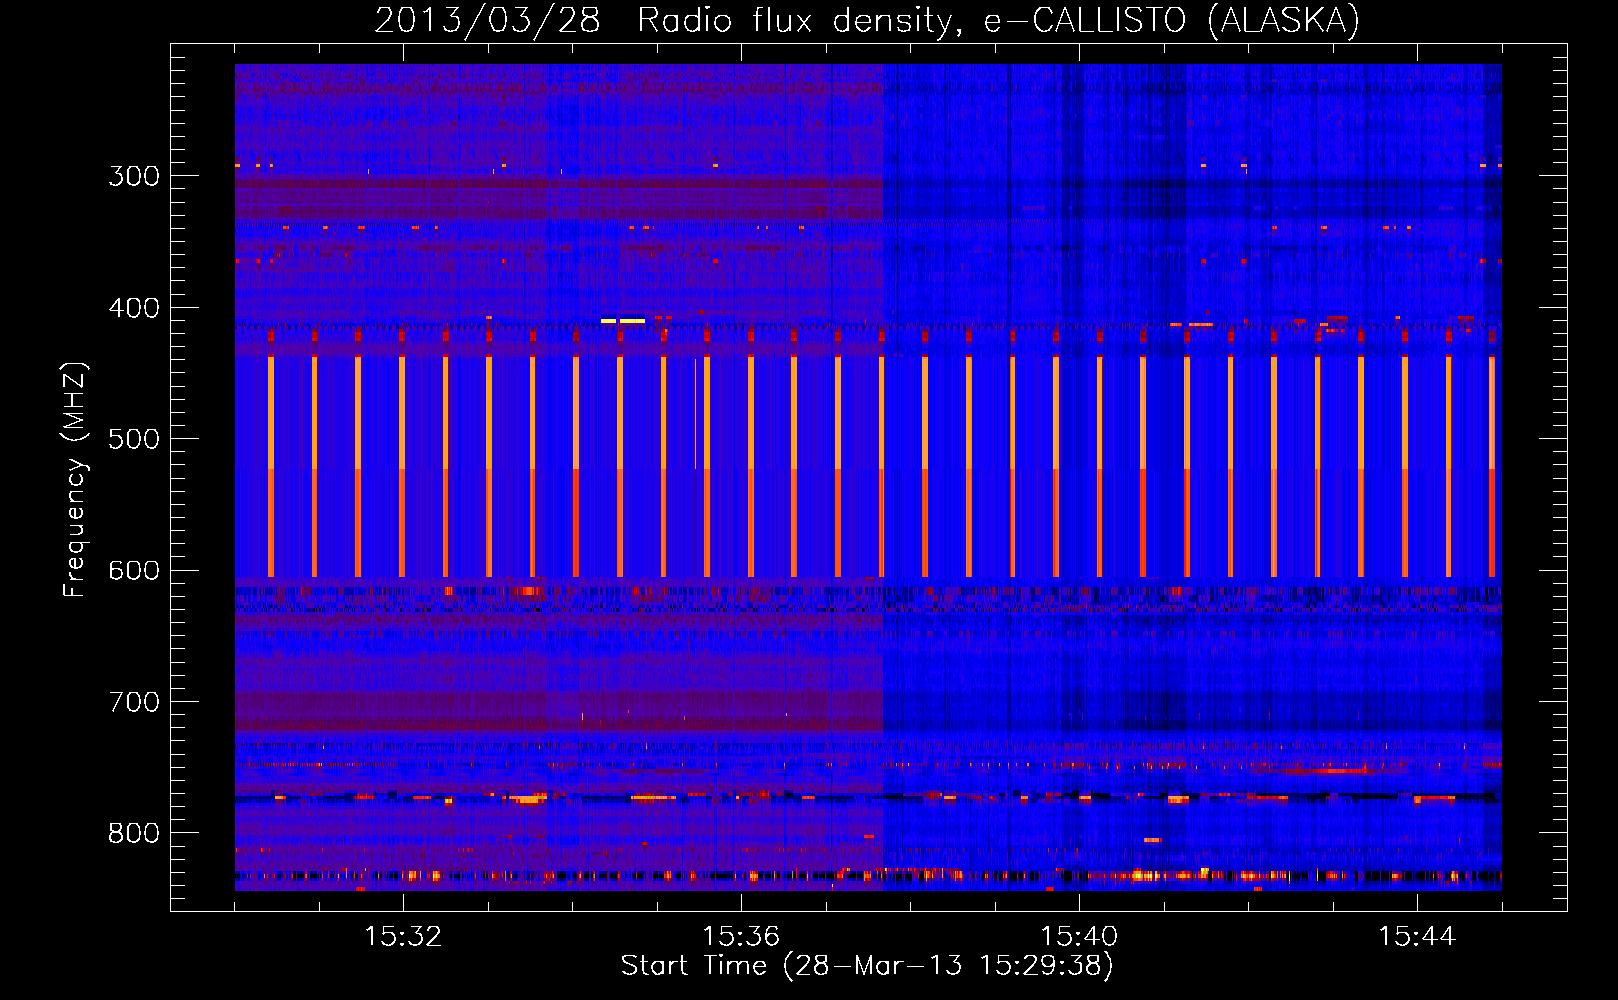
Task: Click the 500 frequency tick label
Action: click(x=134, y=439)
